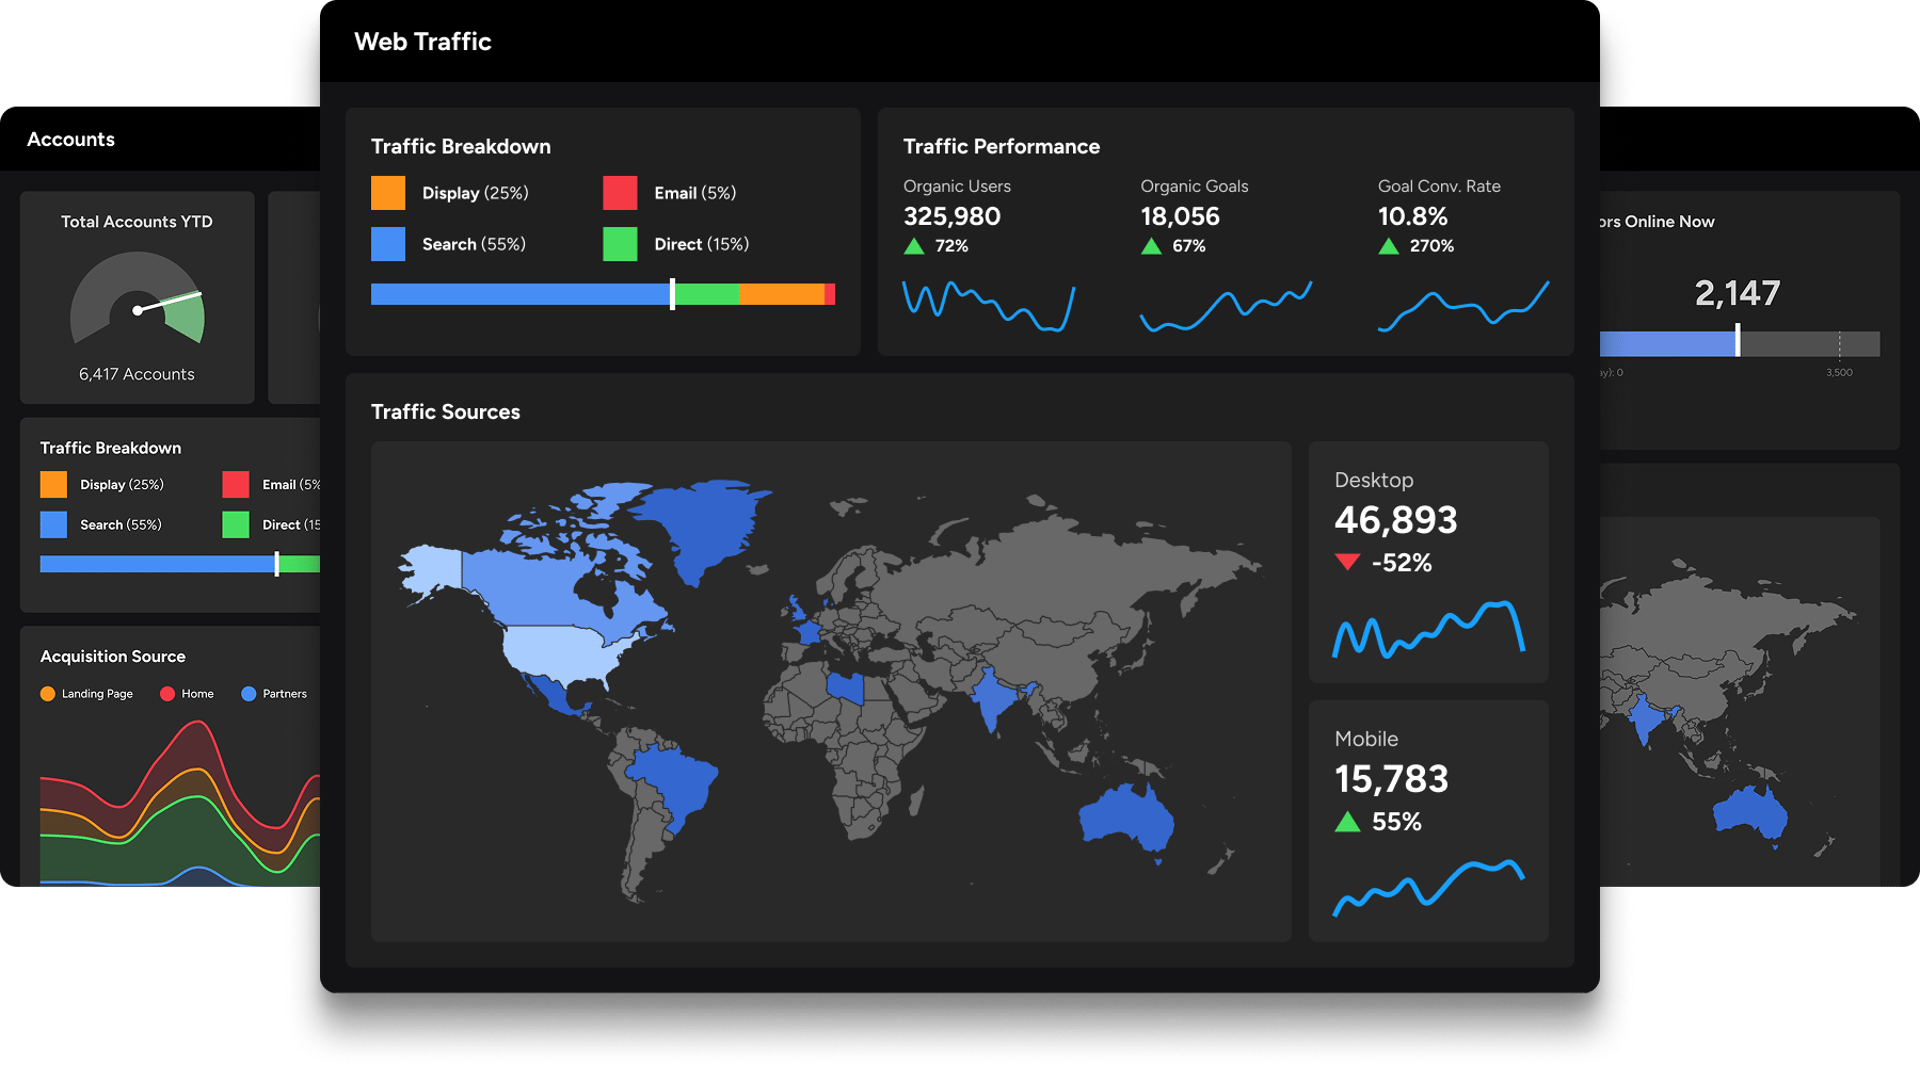Screen dimensions: 1920x1068
Task: Switch to the Web Traffic dashboard
Action: point(423,42)
